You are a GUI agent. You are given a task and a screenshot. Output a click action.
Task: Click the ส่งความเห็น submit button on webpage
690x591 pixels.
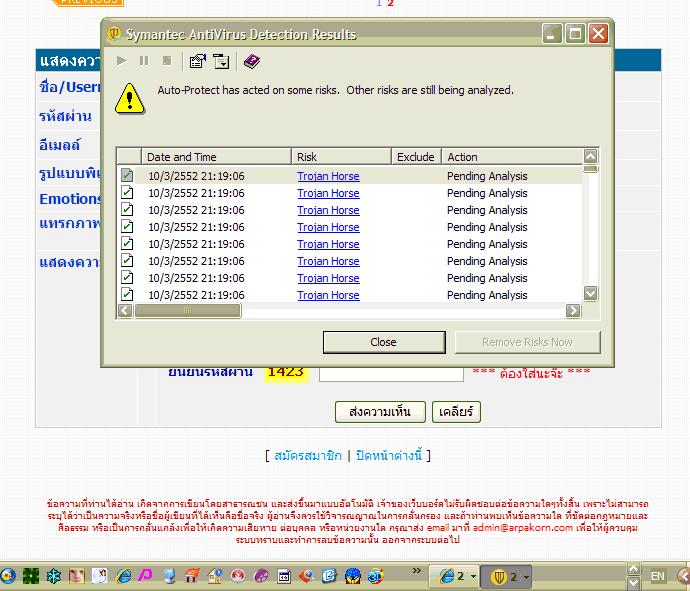380,411
